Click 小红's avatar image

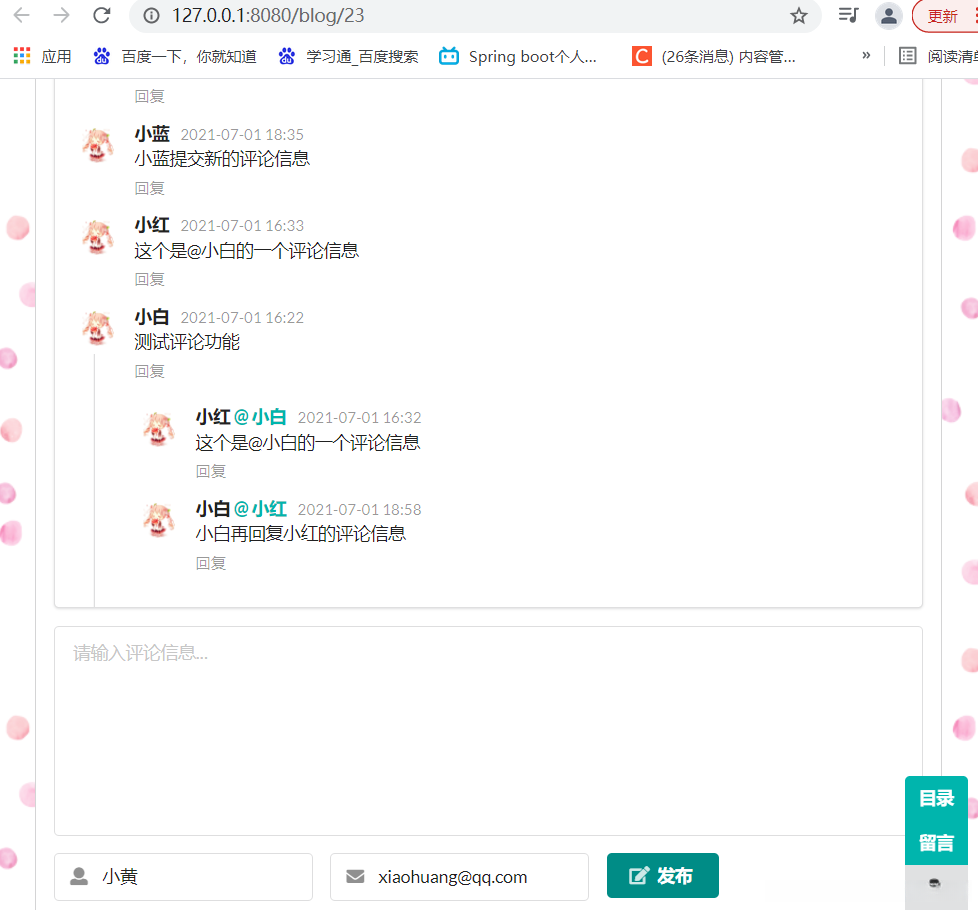pos(97,237)
